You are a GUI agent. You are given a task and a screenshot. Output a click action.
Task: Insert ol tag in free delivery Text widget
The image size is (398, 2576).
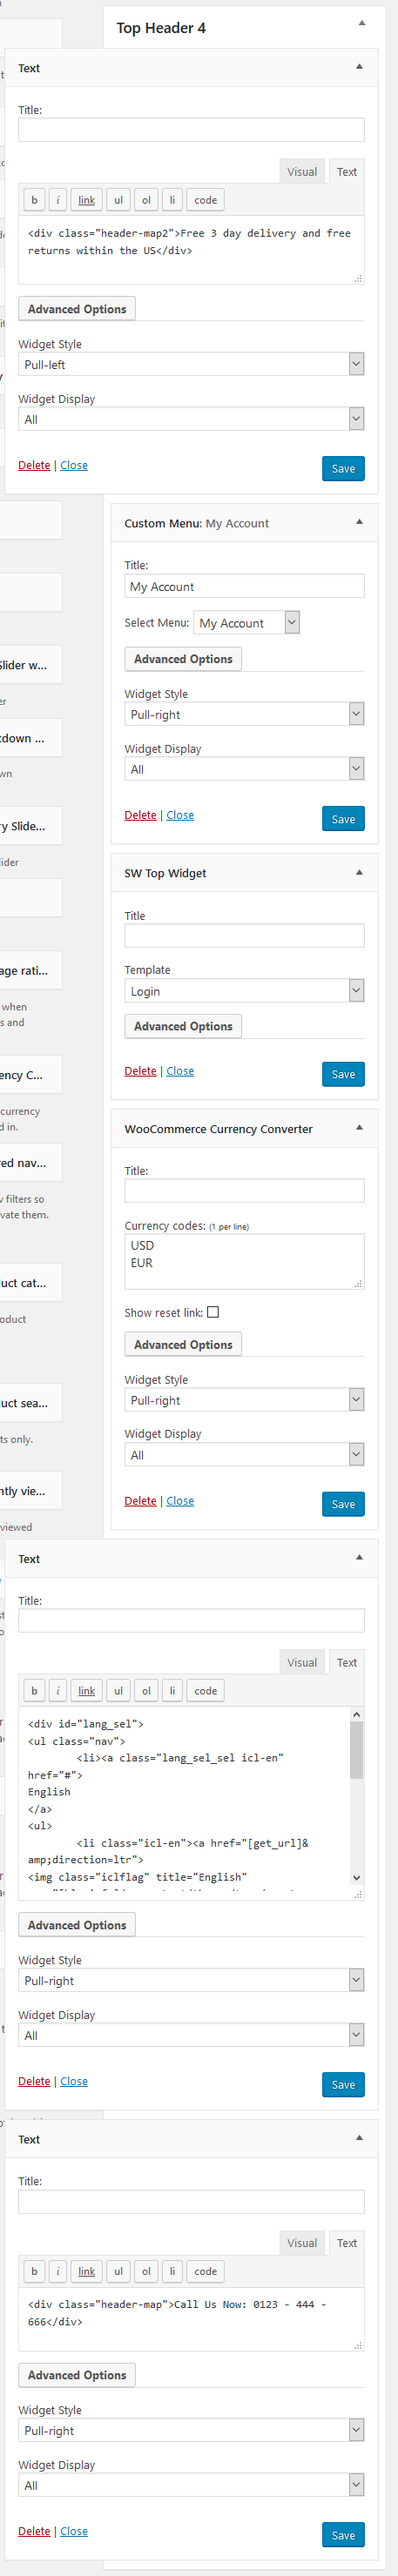click(x=146, y=200)
